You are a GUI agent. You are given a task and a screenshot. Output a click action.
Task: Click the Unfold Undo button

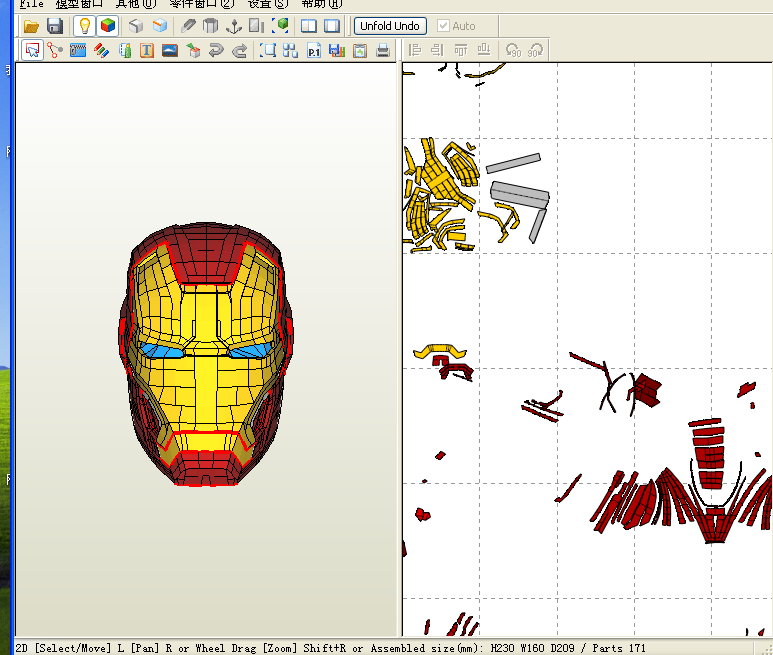(390, 26)
